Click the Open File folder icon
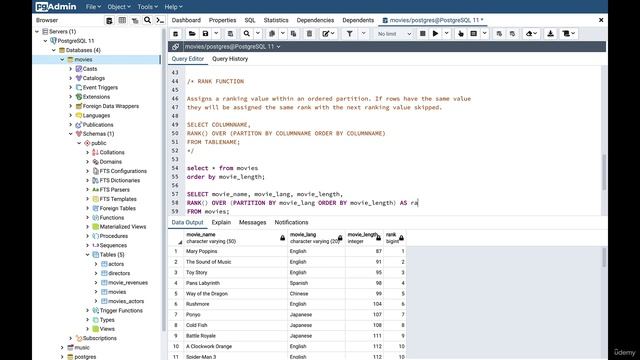 tap(192, 34)
